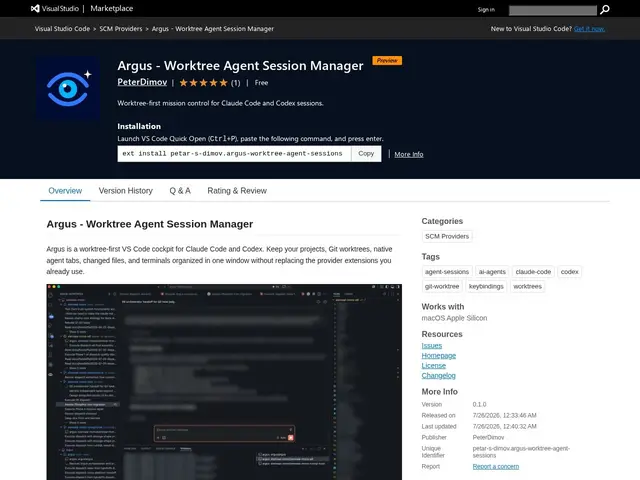Click the Argus breadcrumb entry
Image resolution: width=640 pixels, height=480 pixels.
[213, 29]
